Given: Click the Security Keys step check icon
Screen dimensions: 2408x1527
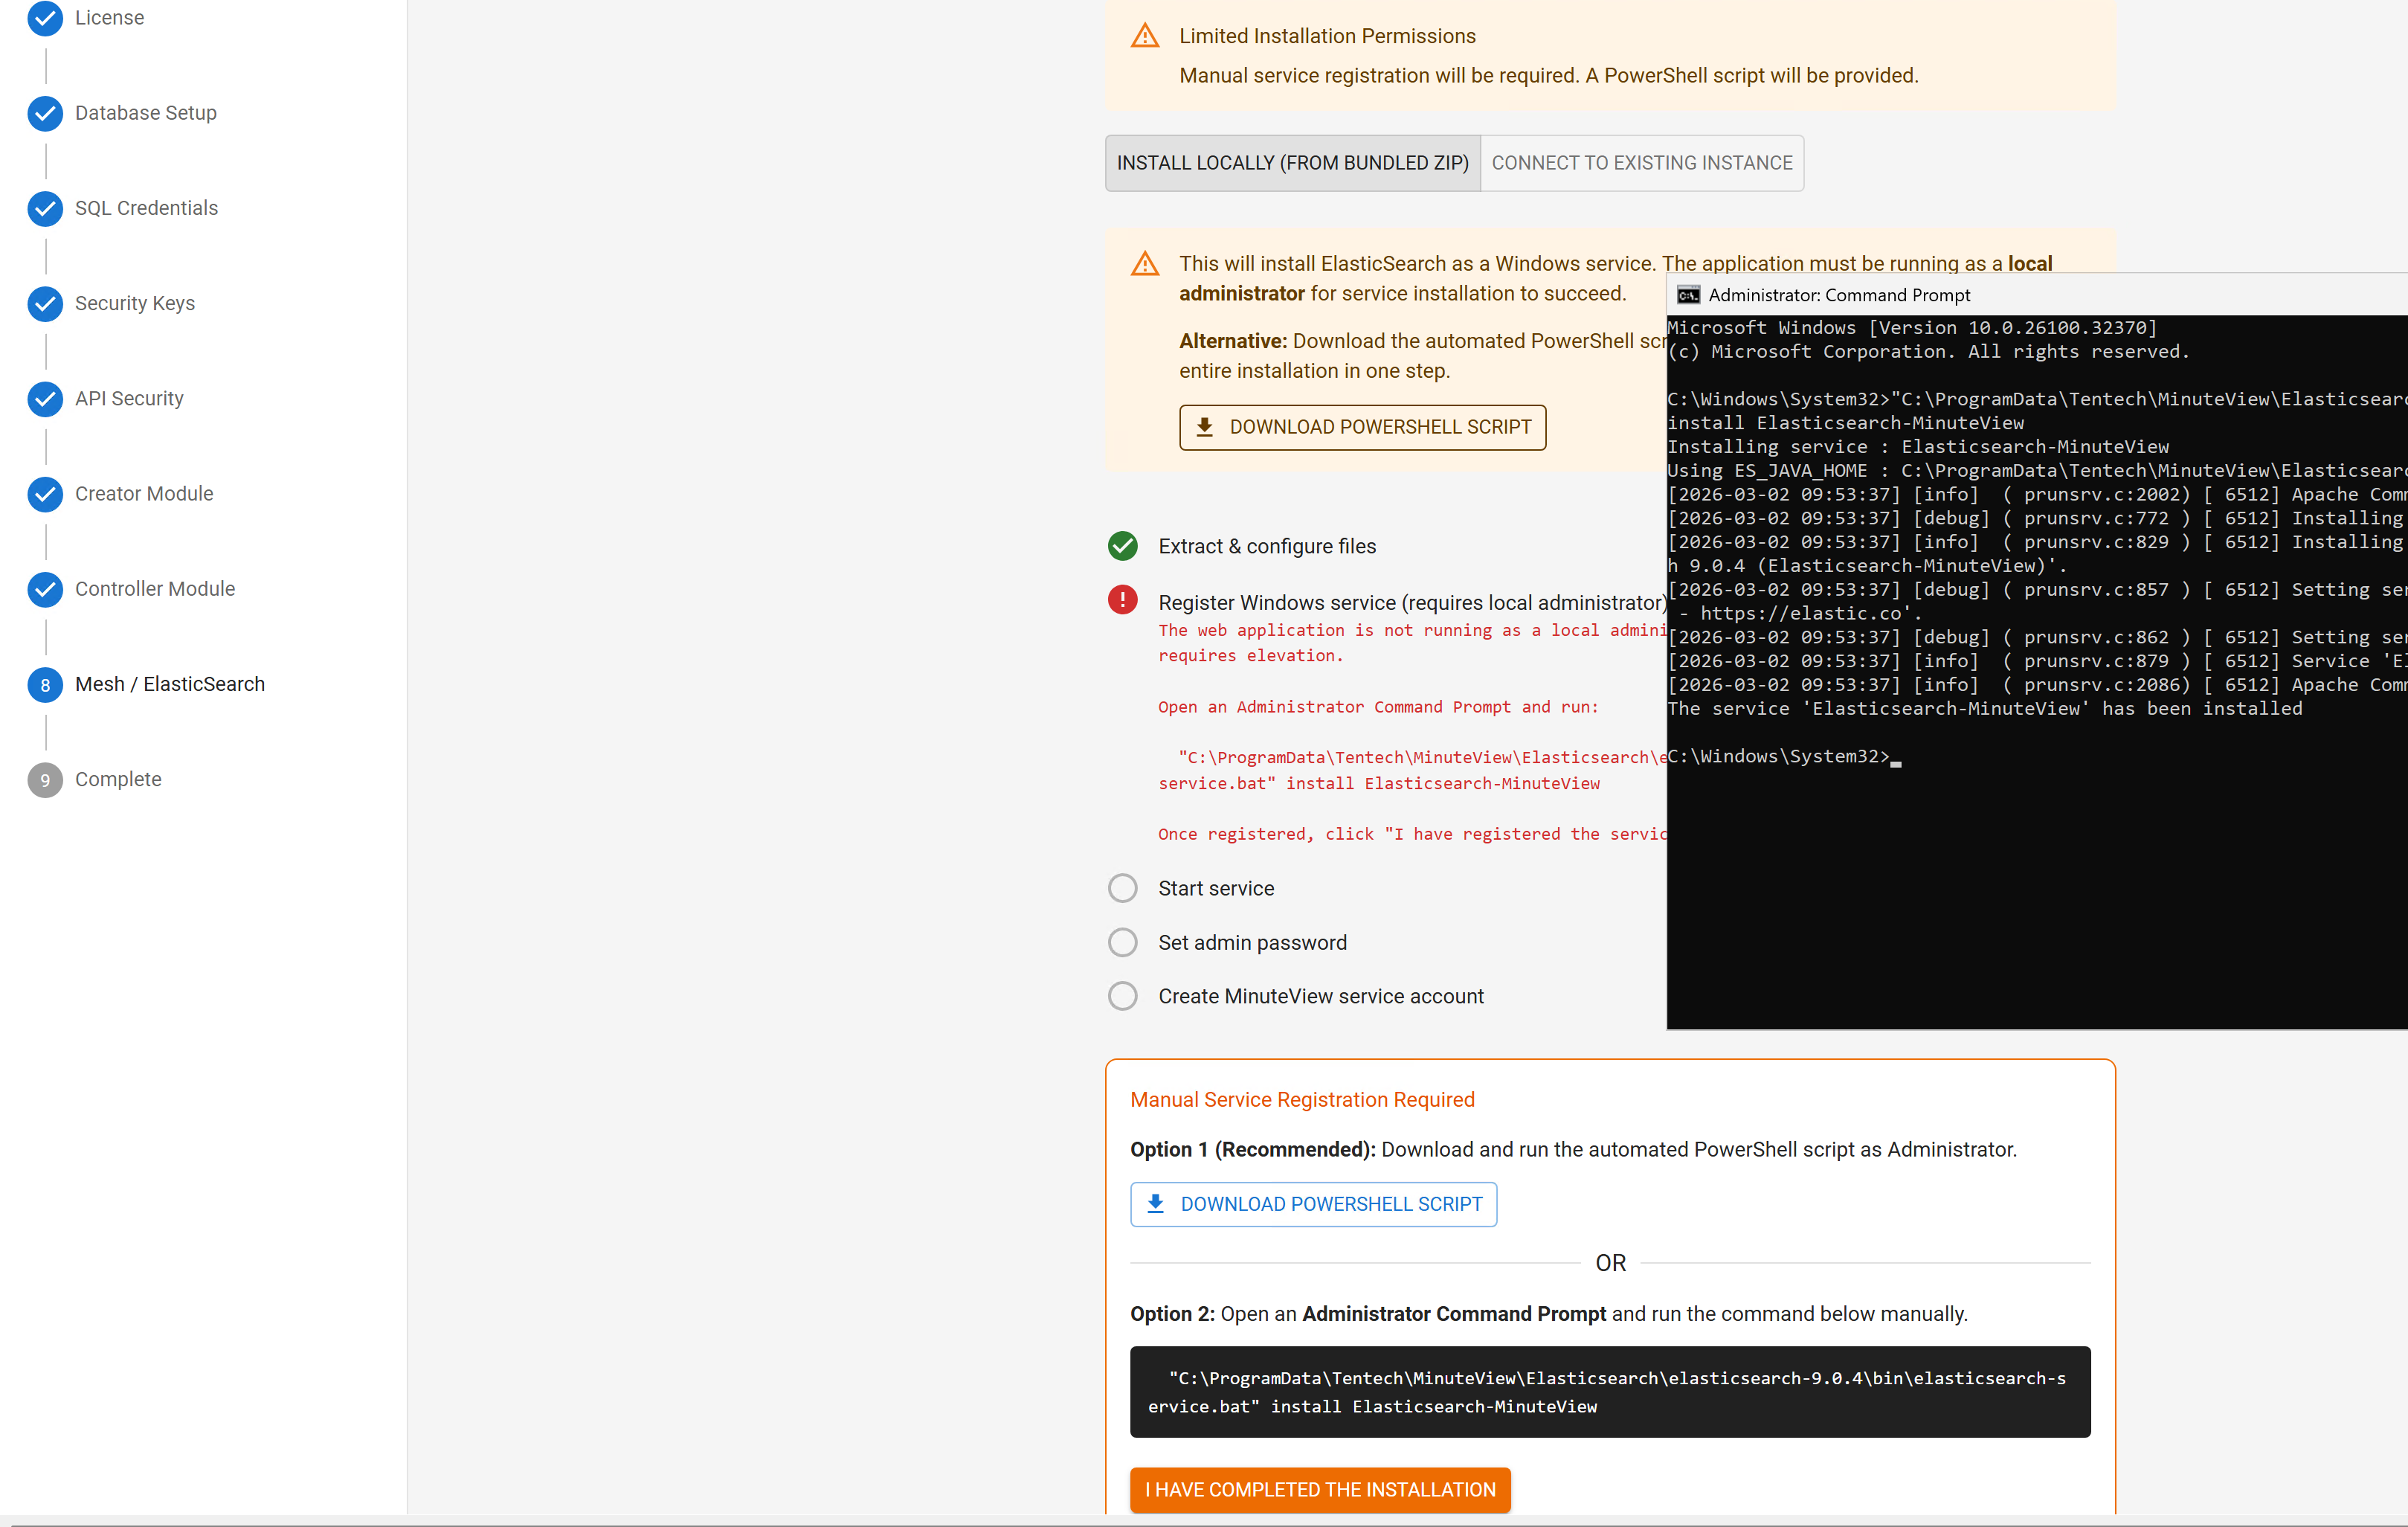Looking at the screenshot, I should [x=45, y=304].
